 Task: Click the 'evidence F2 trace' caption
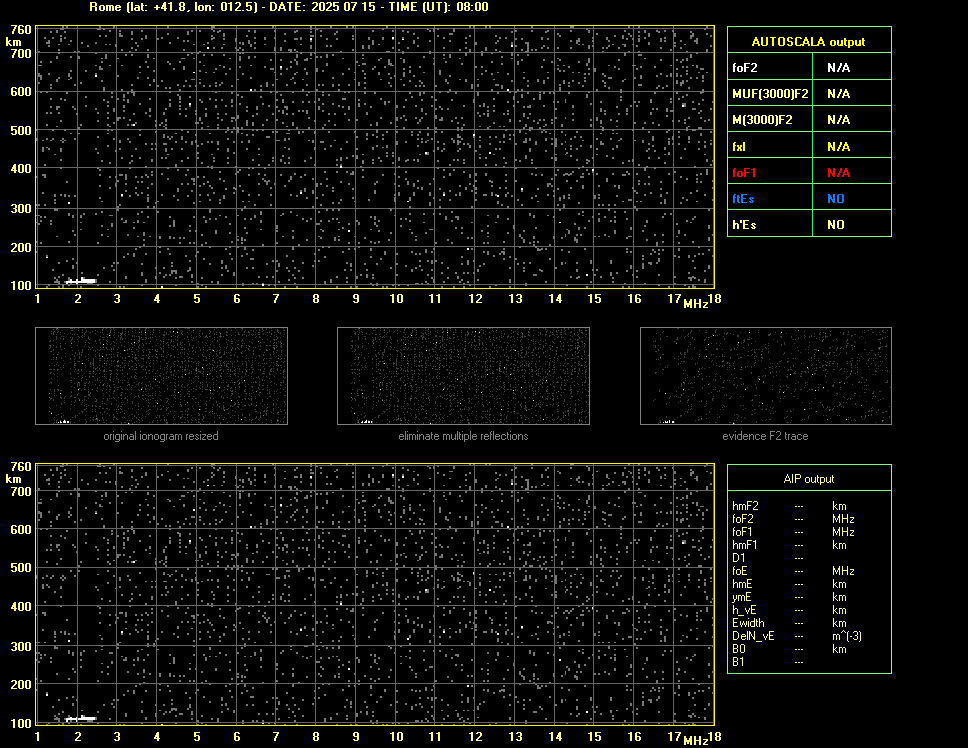click(x=765, y=436)
